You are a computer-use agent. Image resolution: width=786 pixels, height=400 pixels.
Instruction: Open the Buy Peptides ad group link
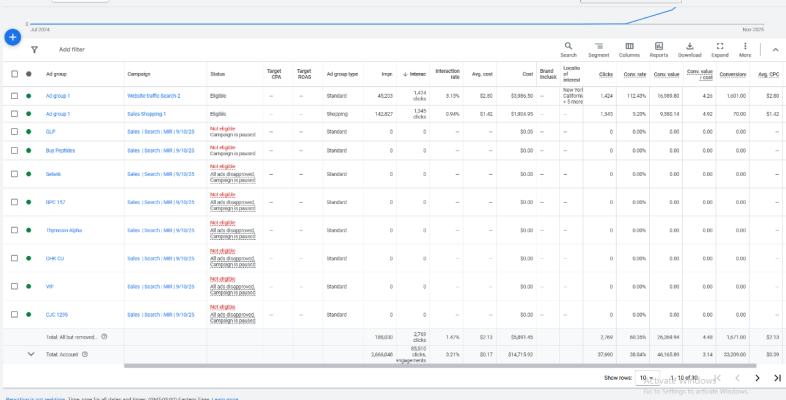point(60,150)
